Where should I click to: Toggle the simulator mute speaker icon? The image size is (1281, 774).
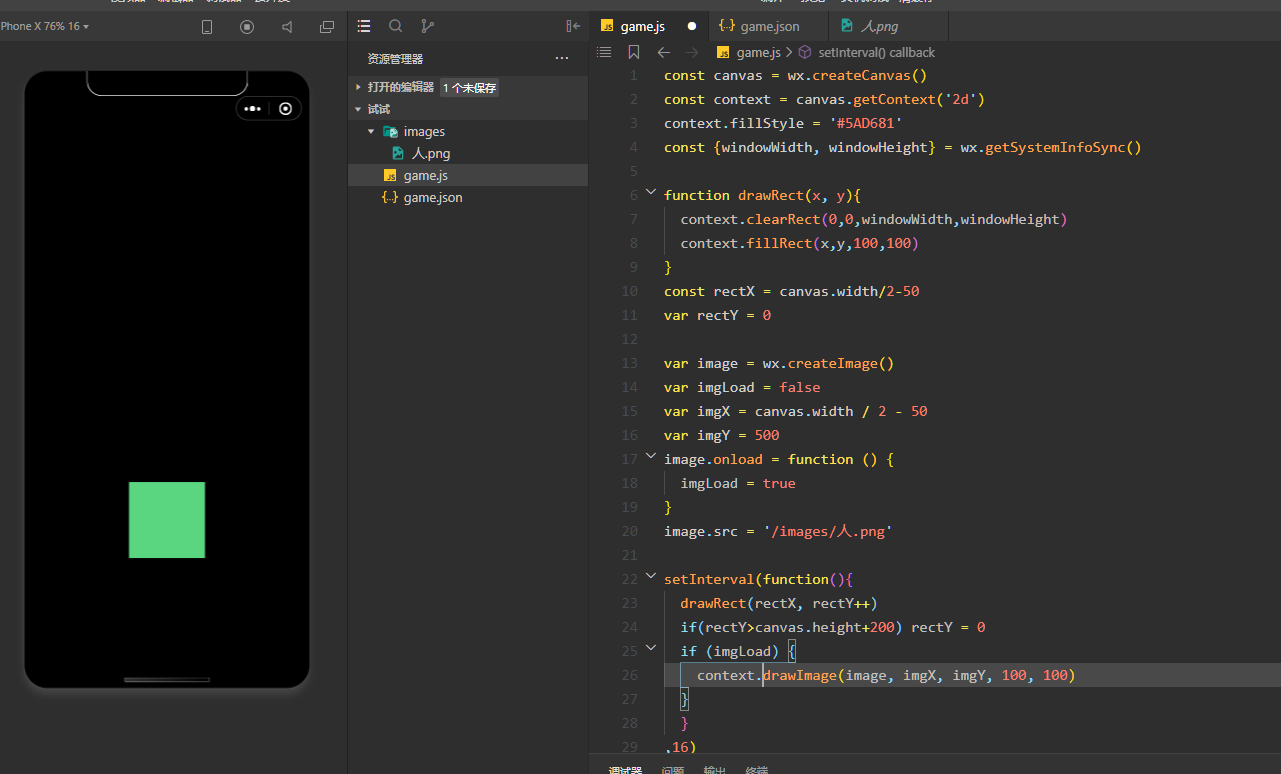coord(287,27)
